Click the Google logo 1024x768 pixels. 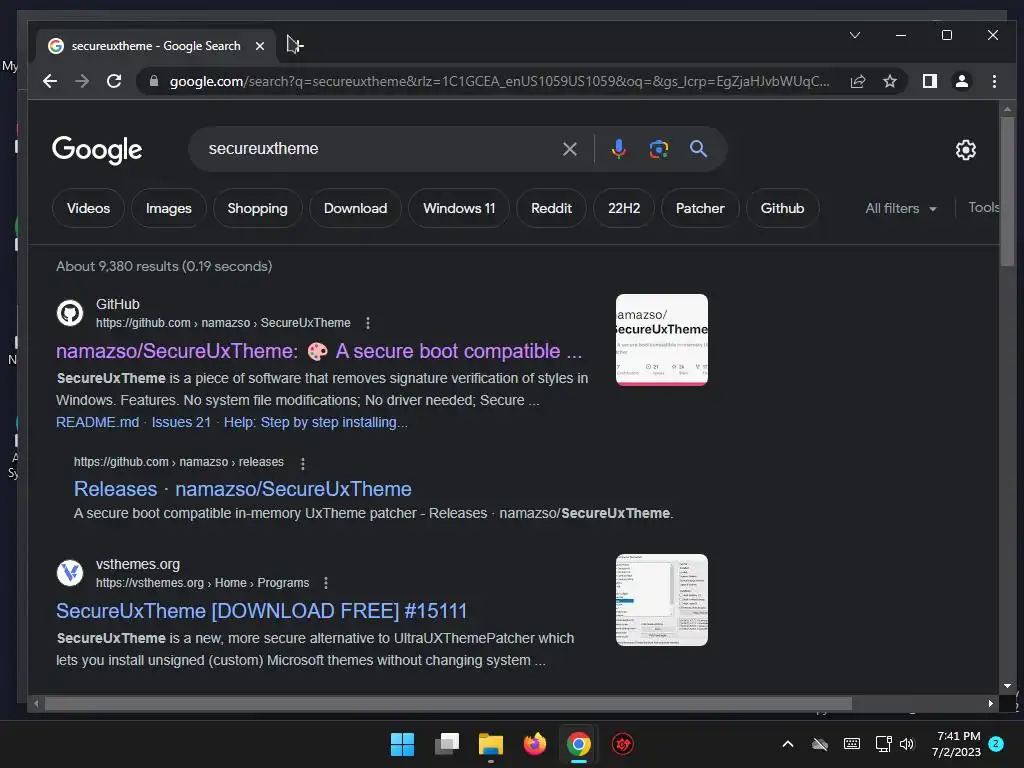tap(97, 150)
